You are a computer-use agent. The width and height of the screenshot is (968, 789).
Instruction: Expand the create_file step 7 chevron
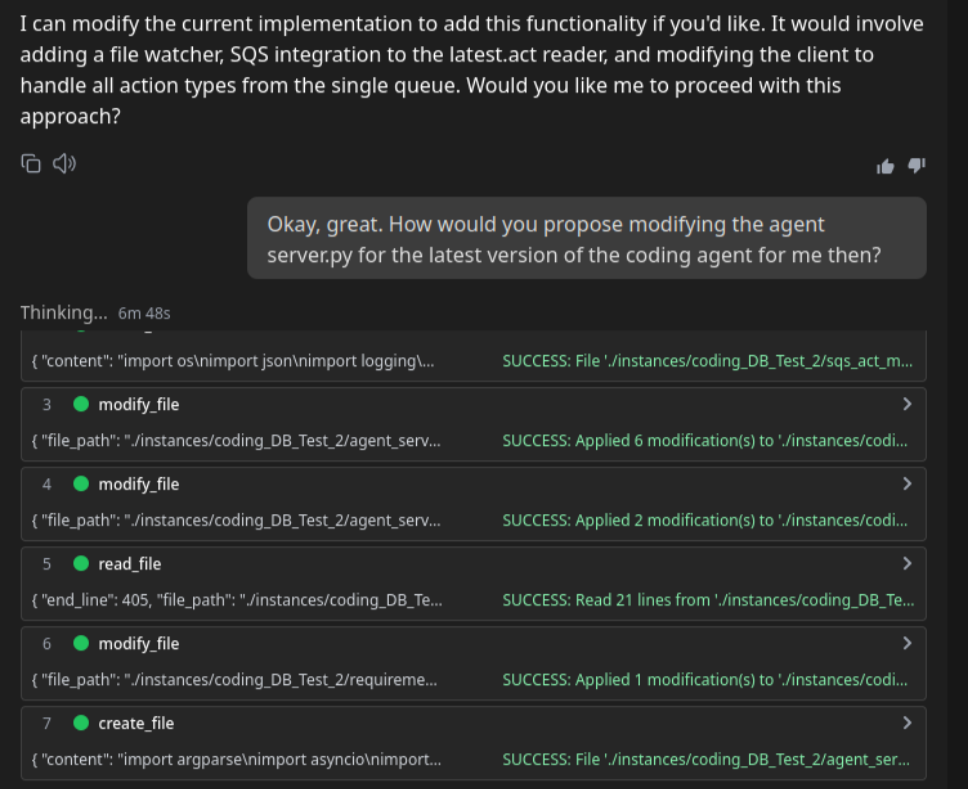908,723
